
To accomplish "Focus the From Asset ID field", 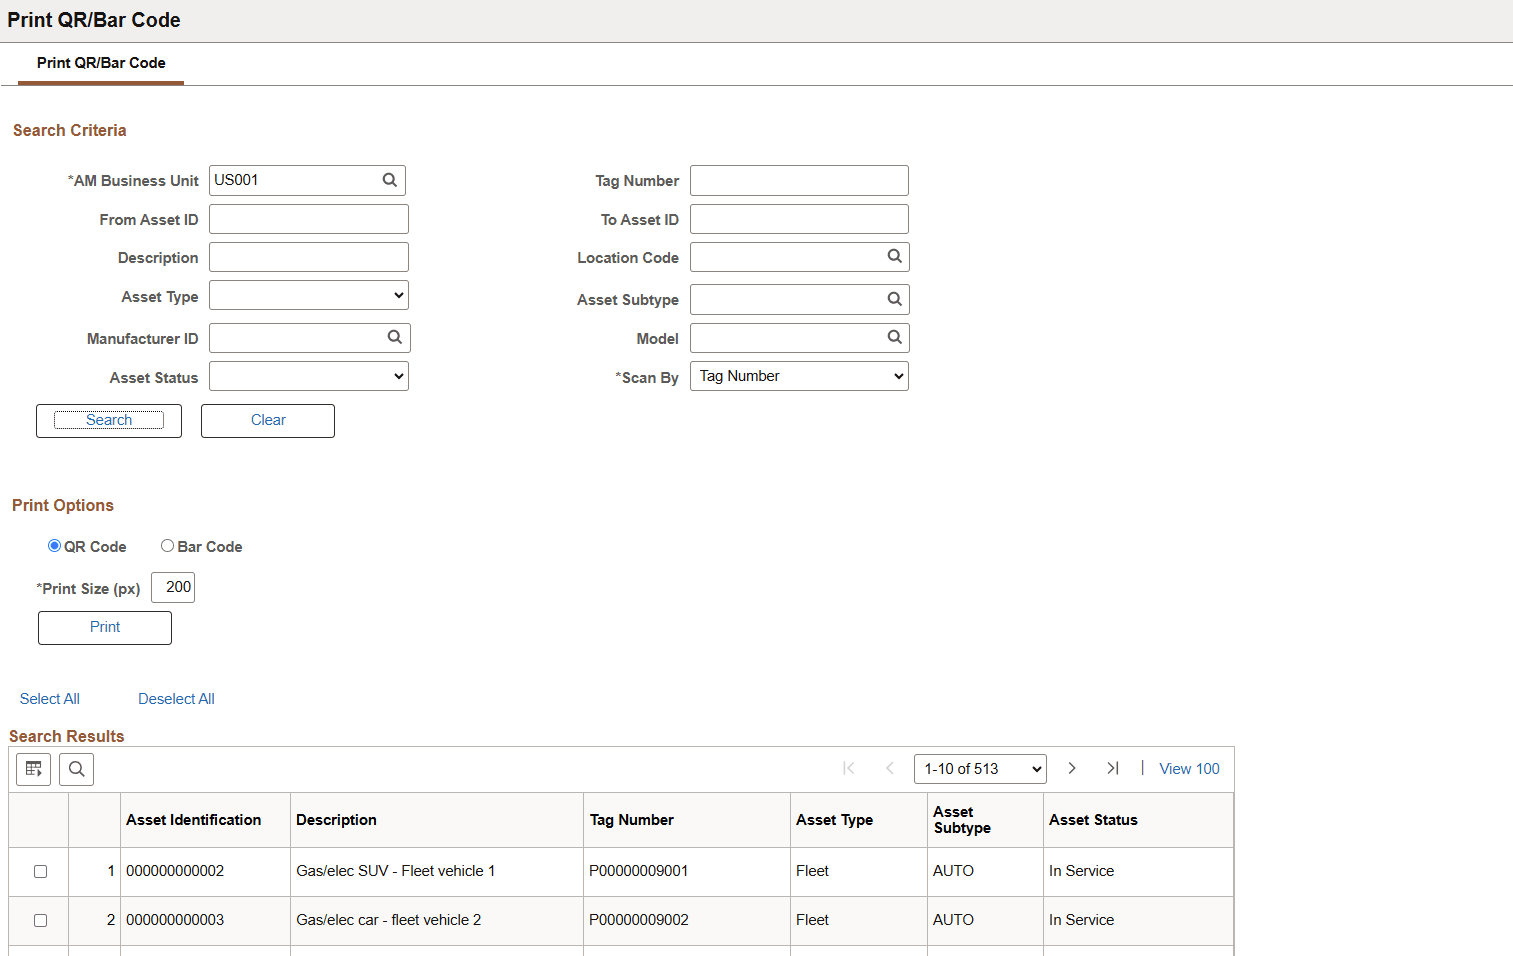I will pos(309,219).
